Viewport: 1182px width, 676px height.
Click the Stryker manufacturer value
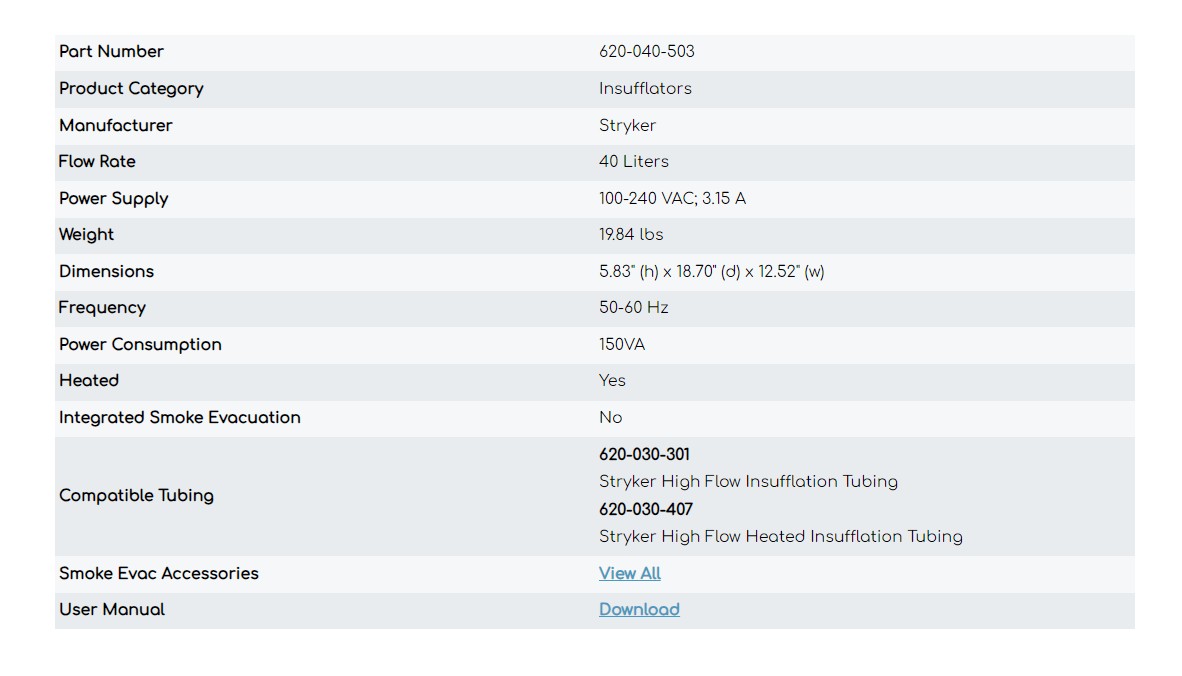click(627, 126)
